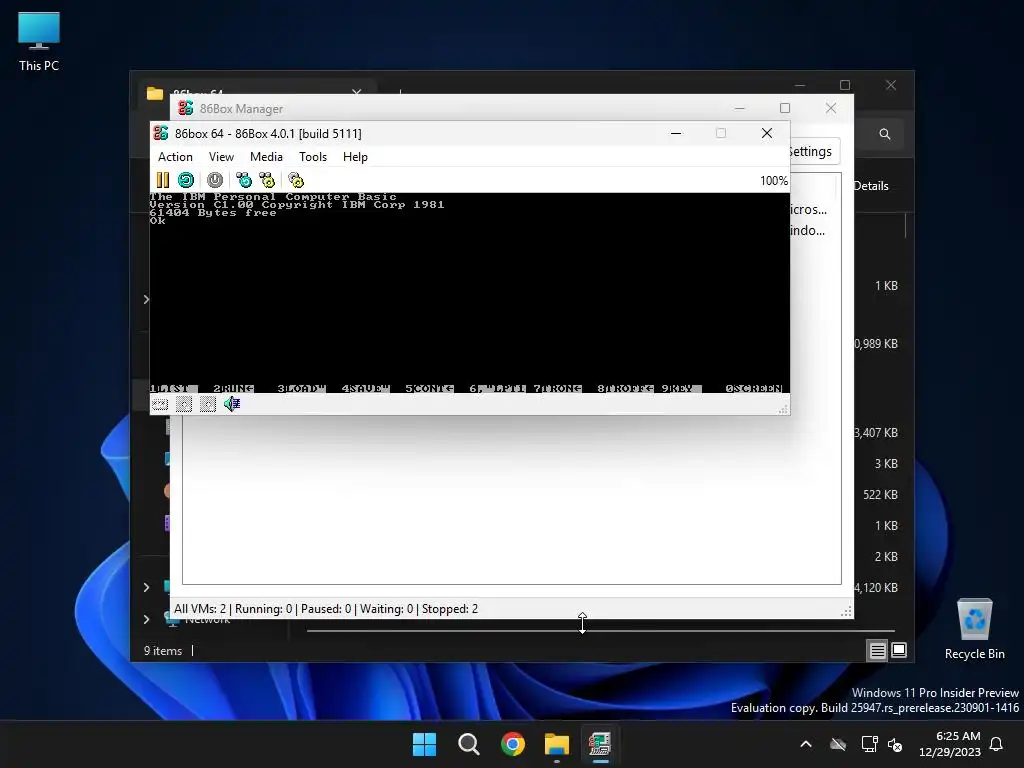
Task: Click the '0SCREEN' function key label
Action: 754,389
